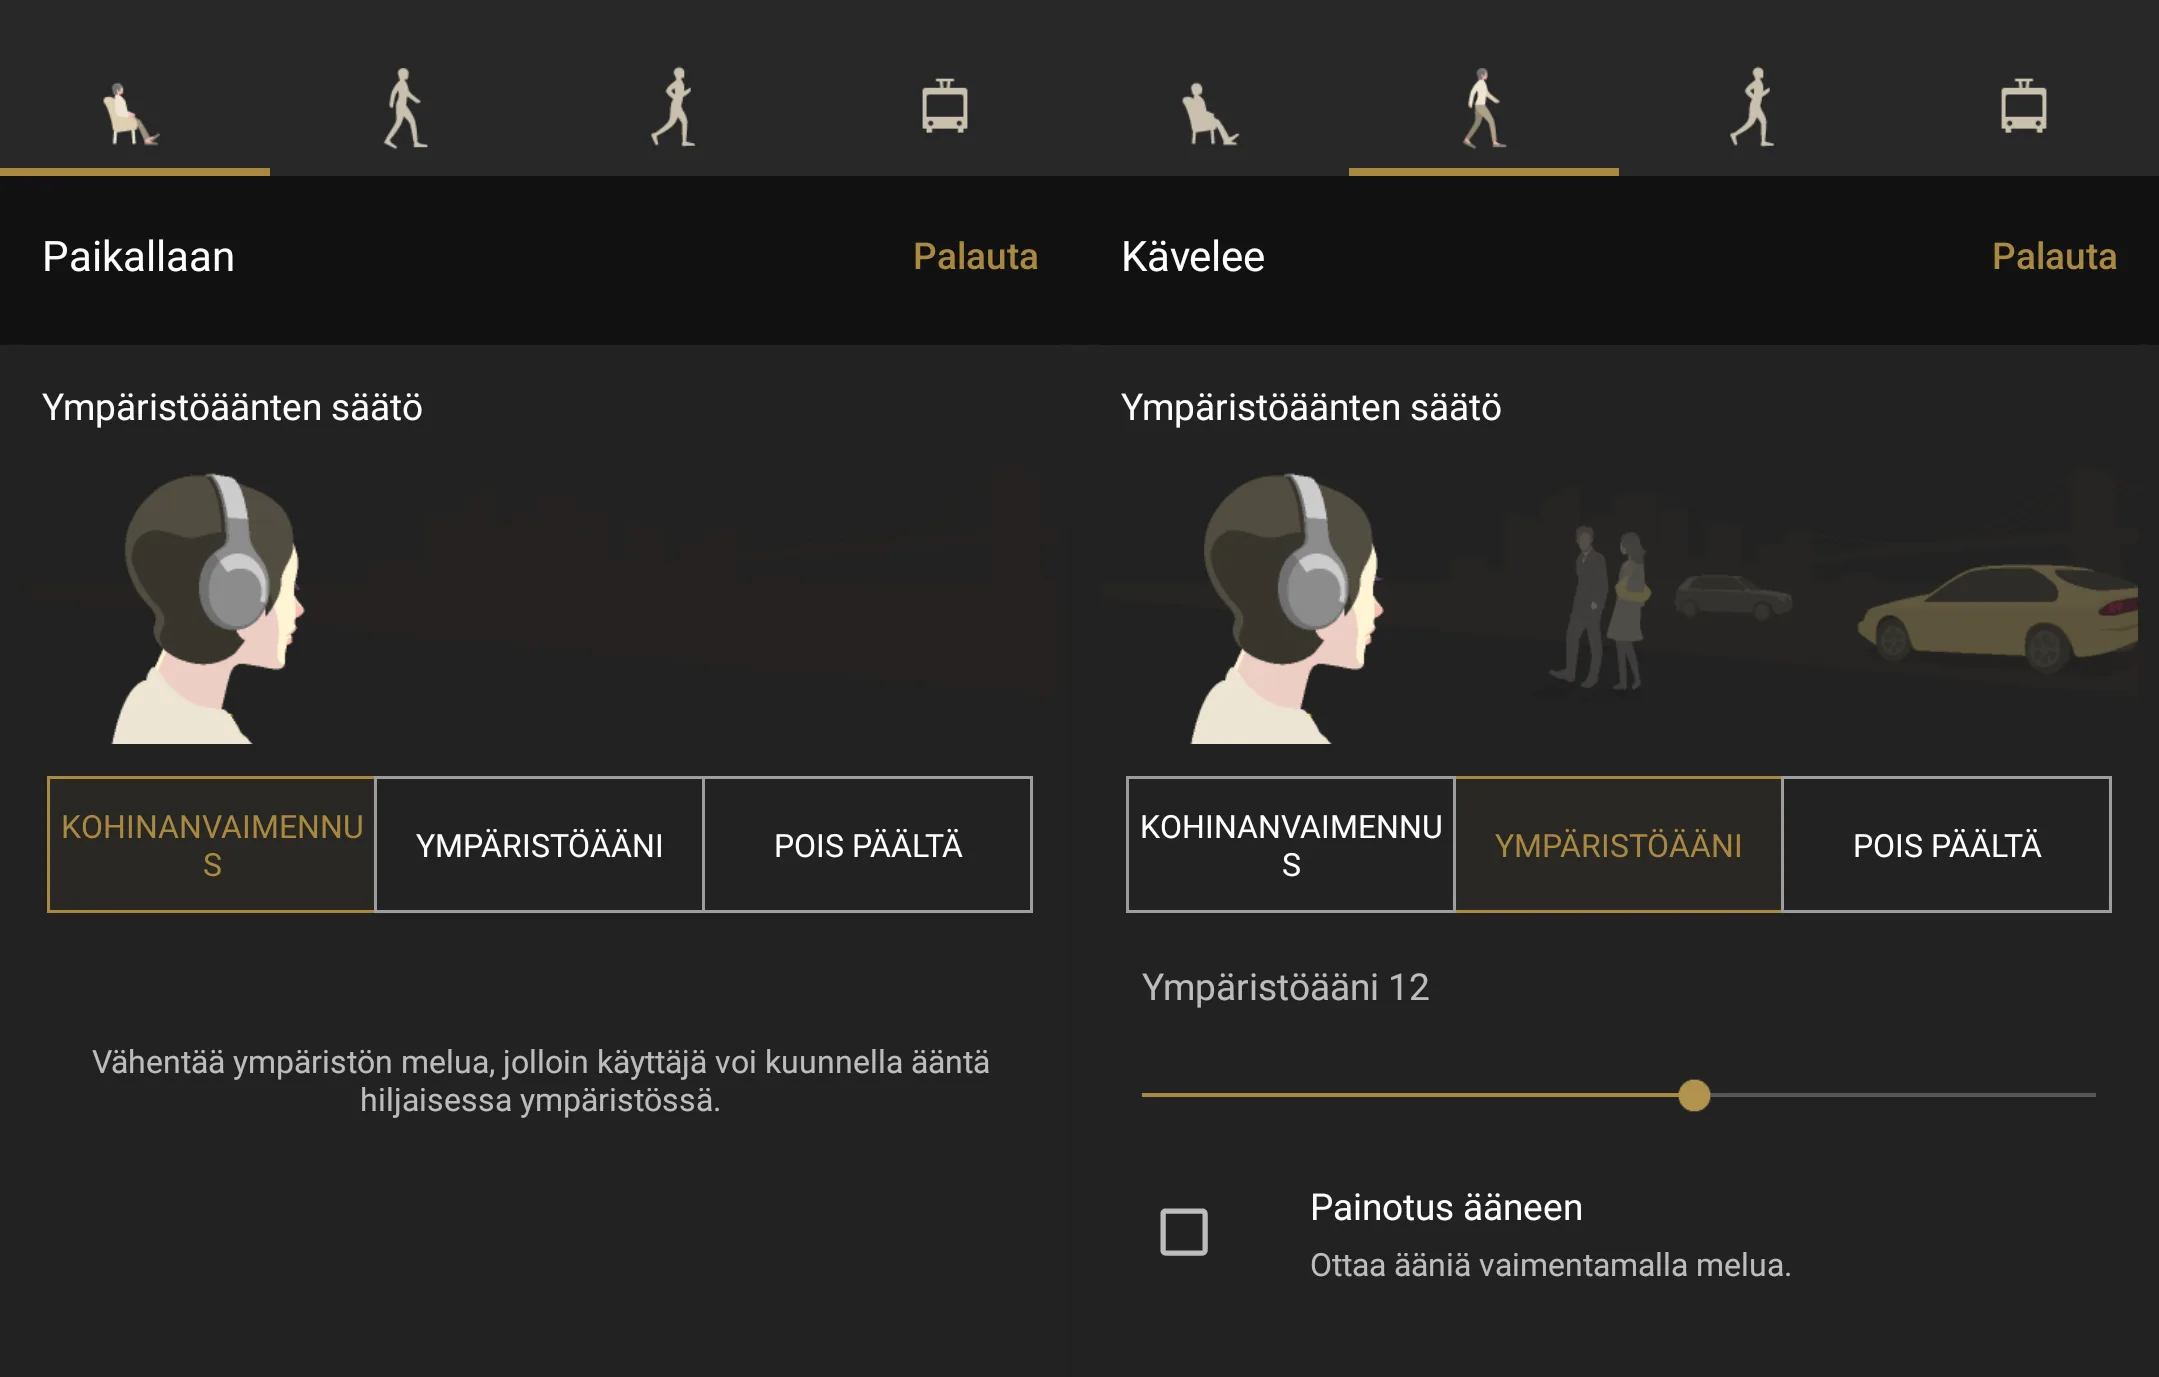Click the Painotus ääneen label text
The width and height of the screenshot is (2159, 1377).
(1446, 1207)
